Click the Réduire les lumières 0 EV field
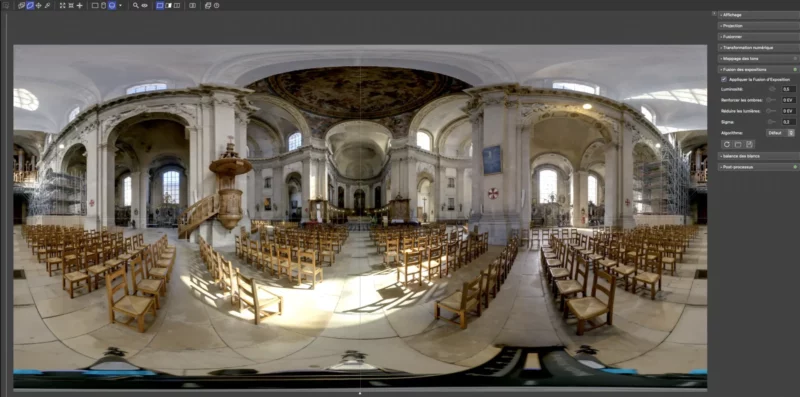Image resolution: width=800 pixels, height=397 pixels. pos(789,111)
